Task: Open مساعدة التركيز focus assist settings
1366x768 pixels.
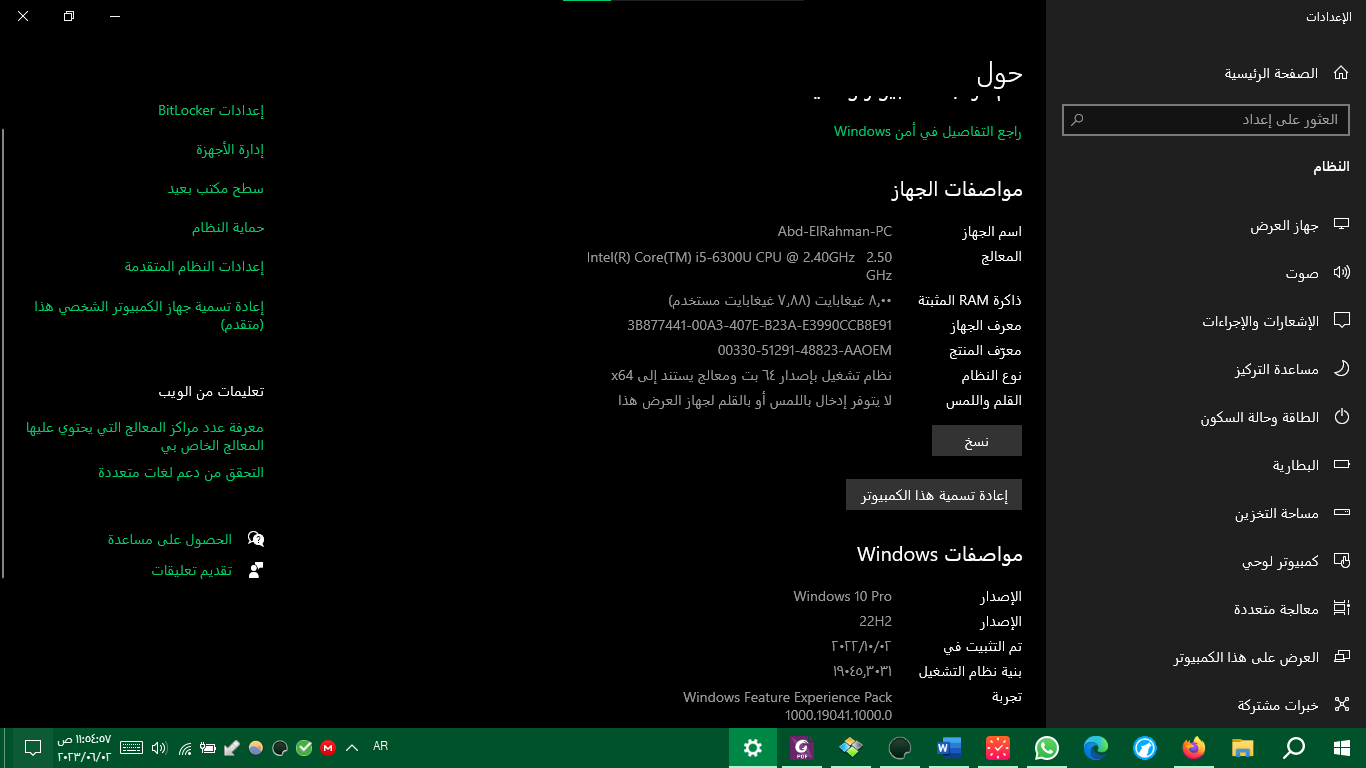Action: (x=1293, y=369)
